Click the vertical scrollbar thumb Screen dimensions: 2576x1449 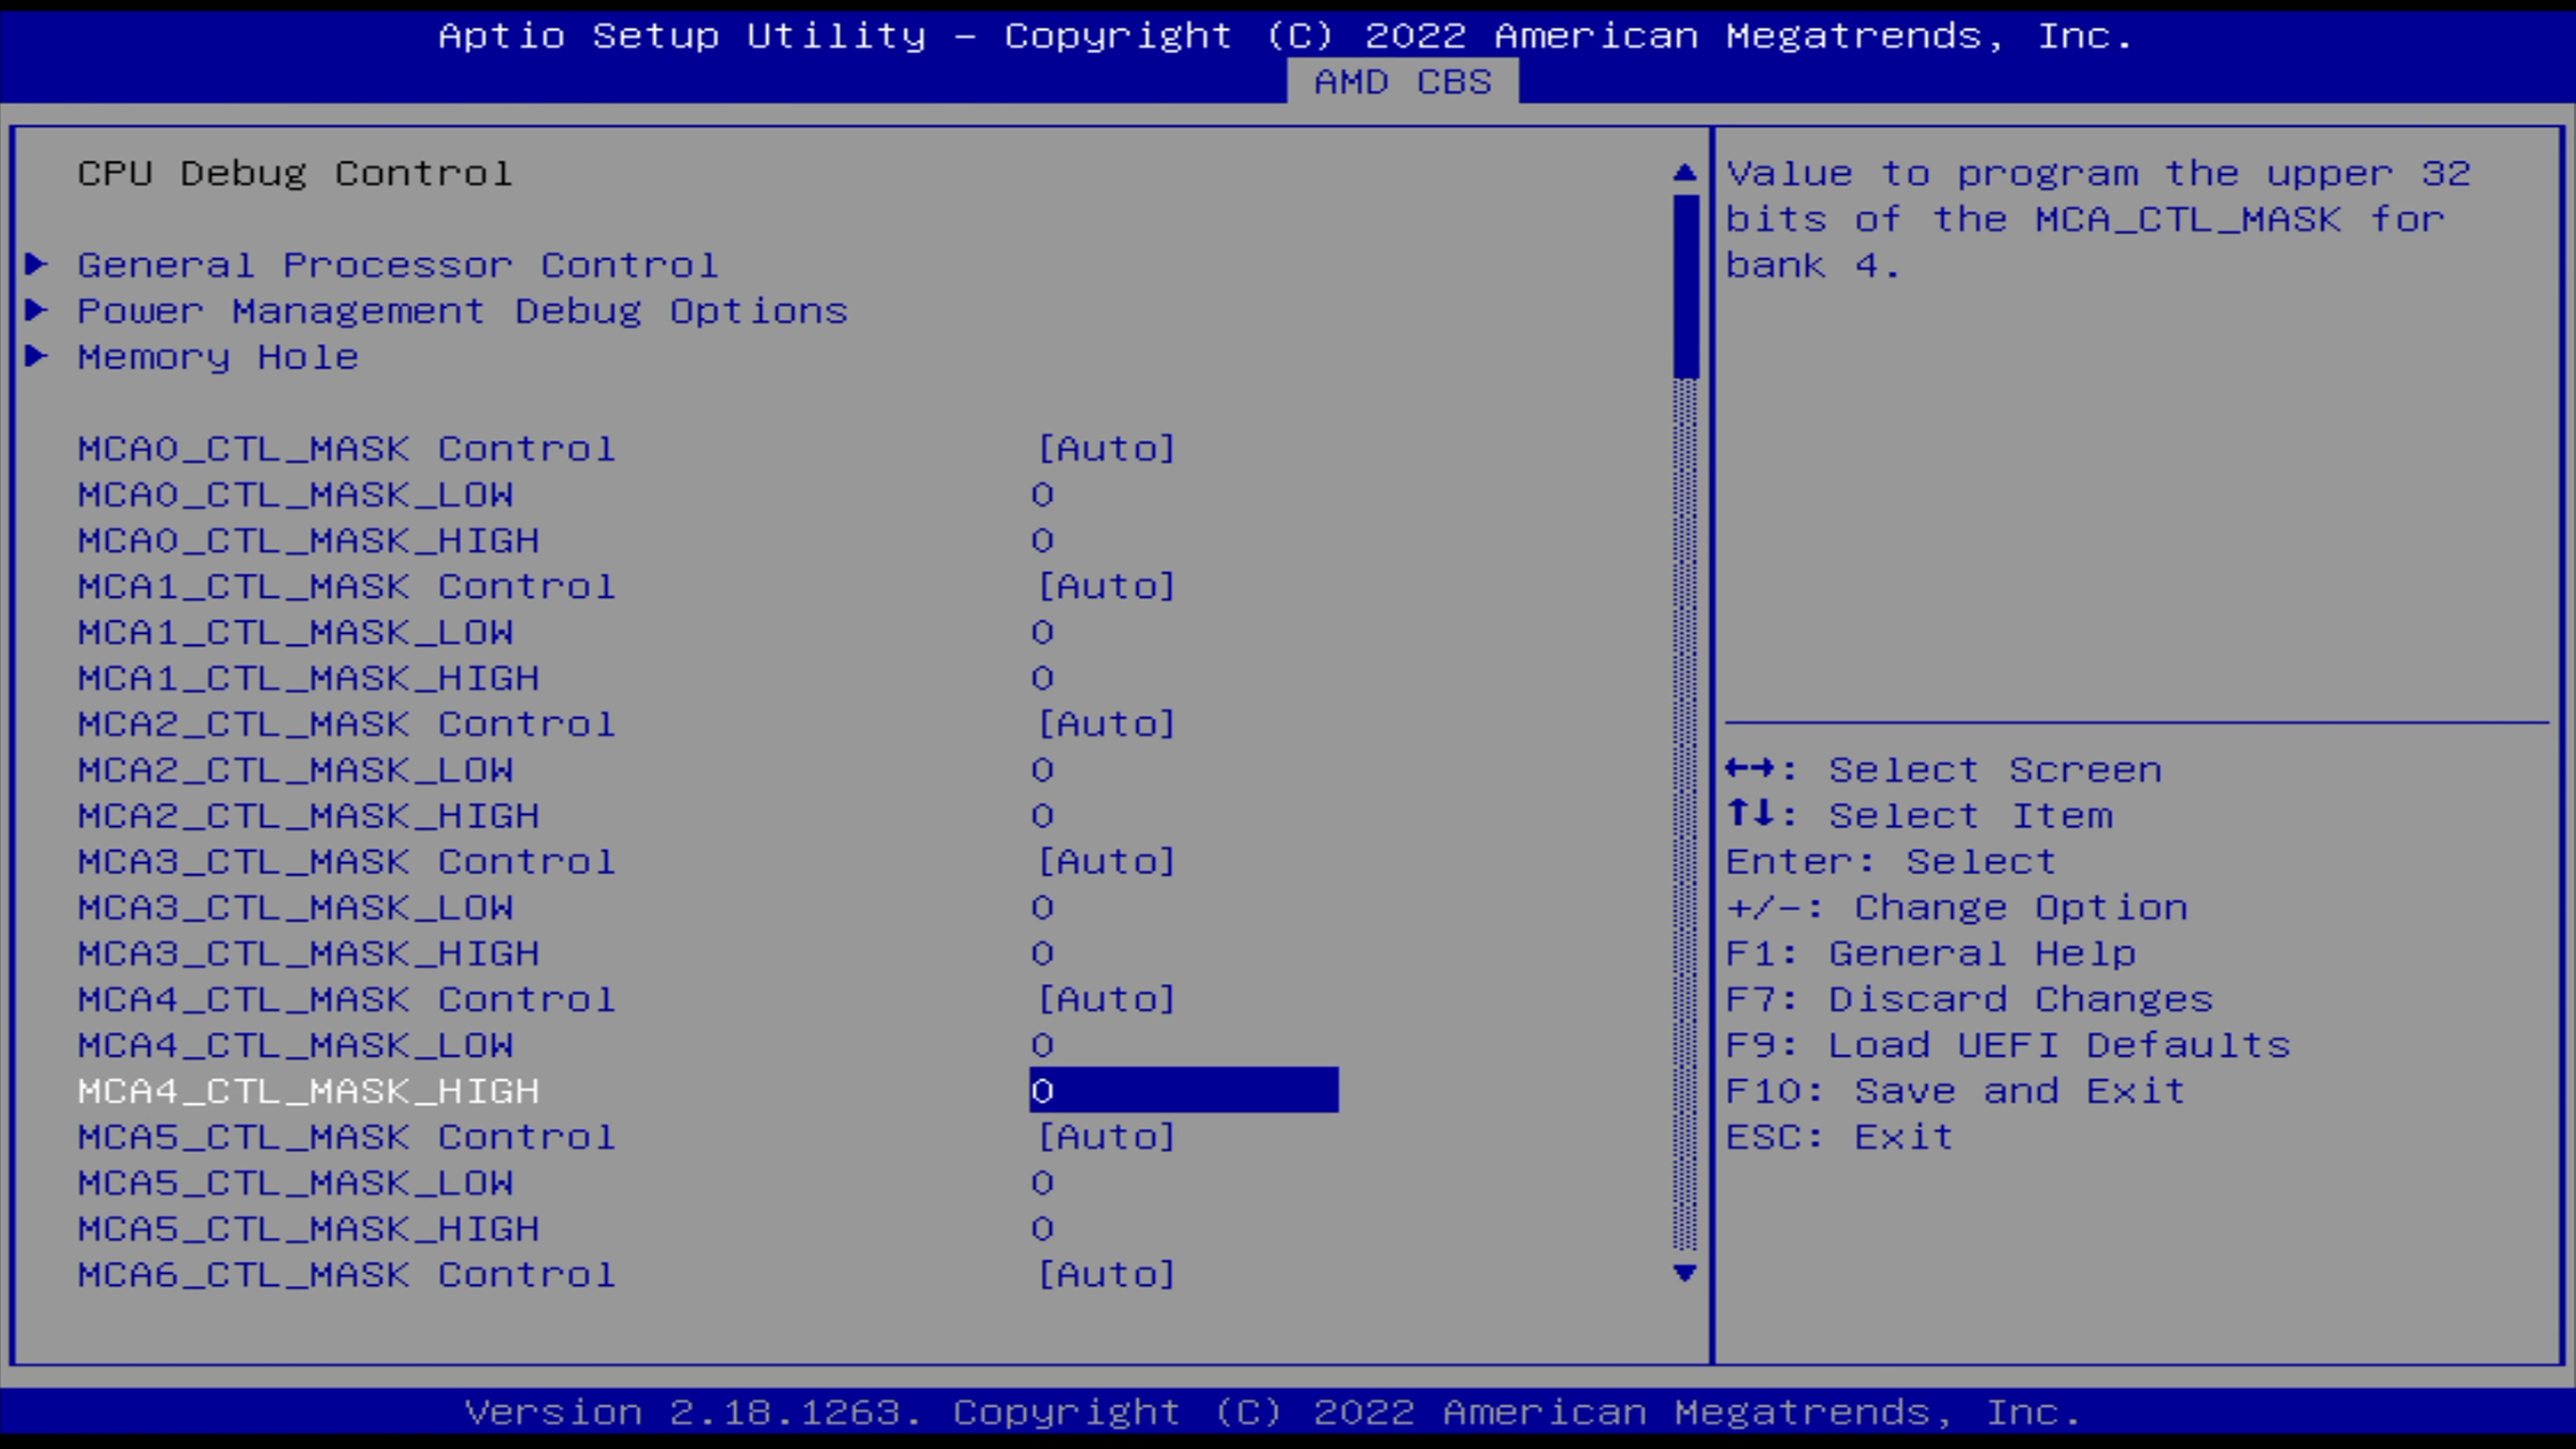pyautogui.click(x=1686, y=287)
